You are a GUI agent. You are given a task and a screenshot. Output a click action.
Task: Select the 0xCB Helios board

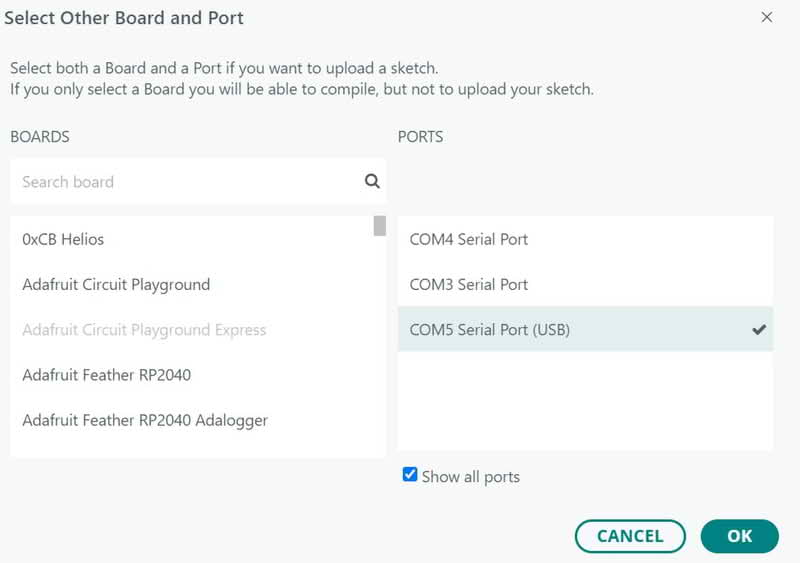pos(63,239)
